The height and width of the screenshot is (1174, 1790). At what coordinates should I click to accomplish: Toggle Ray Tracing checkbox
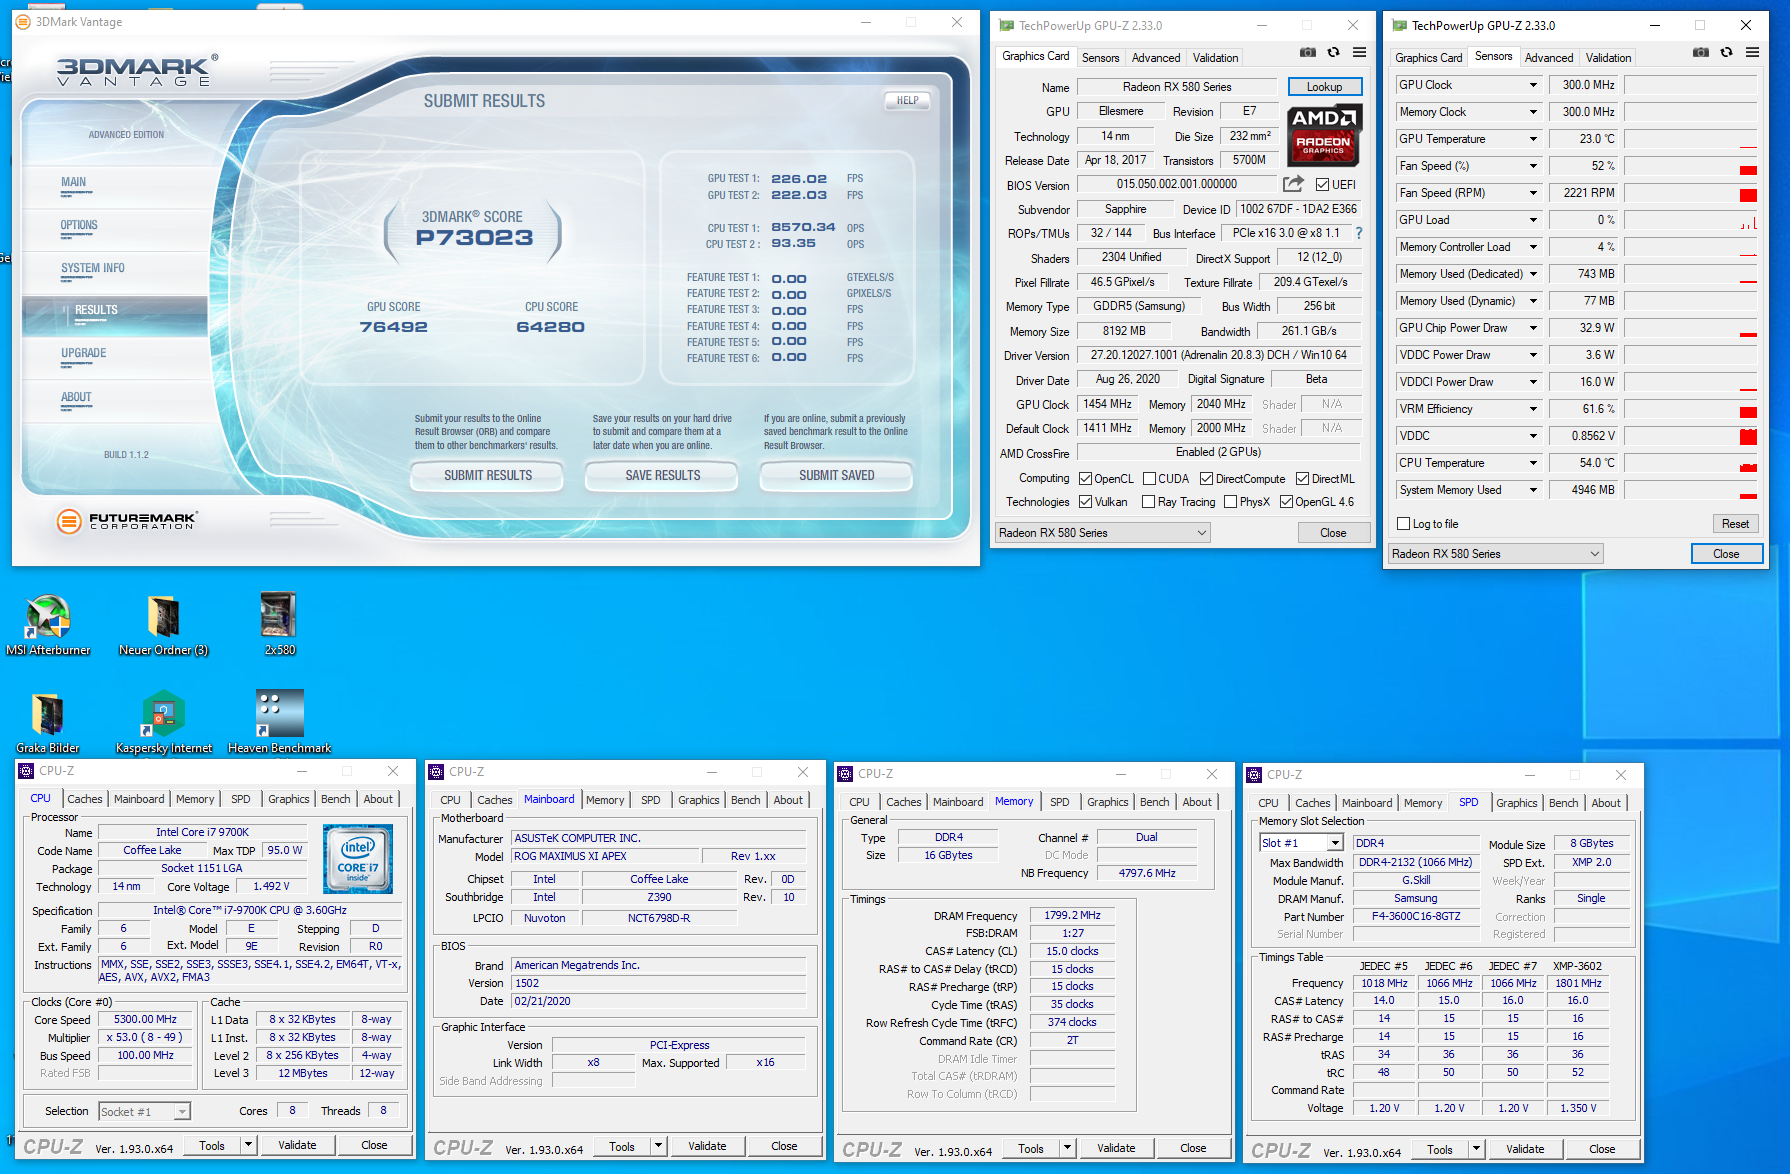[x=1149, y=502]
